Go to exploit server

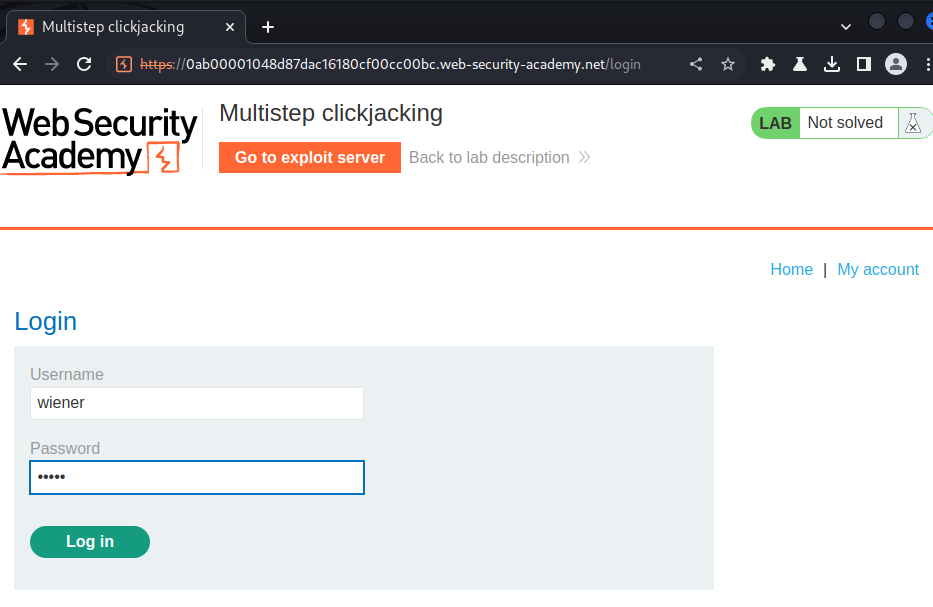[x=309, y=158]
